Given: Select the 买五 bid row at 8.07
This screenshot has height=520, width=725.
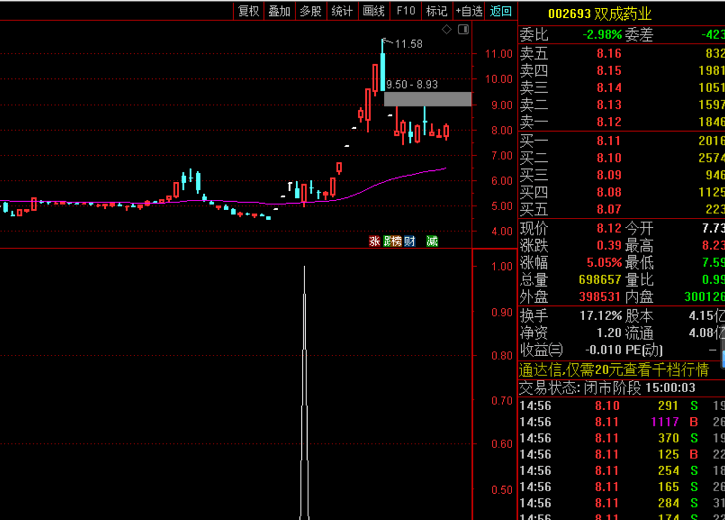Looking at the screenshot, I should [621, 209].
